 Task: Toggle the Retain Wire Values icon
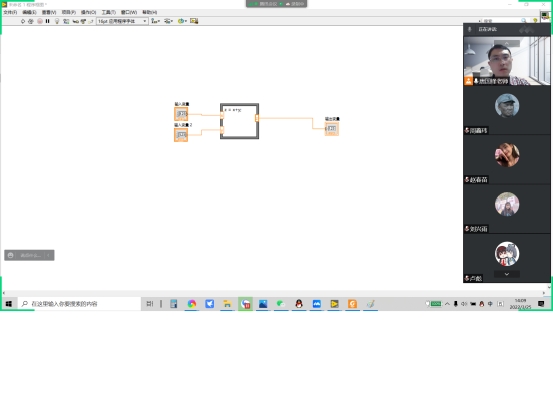tap(66, 21)
